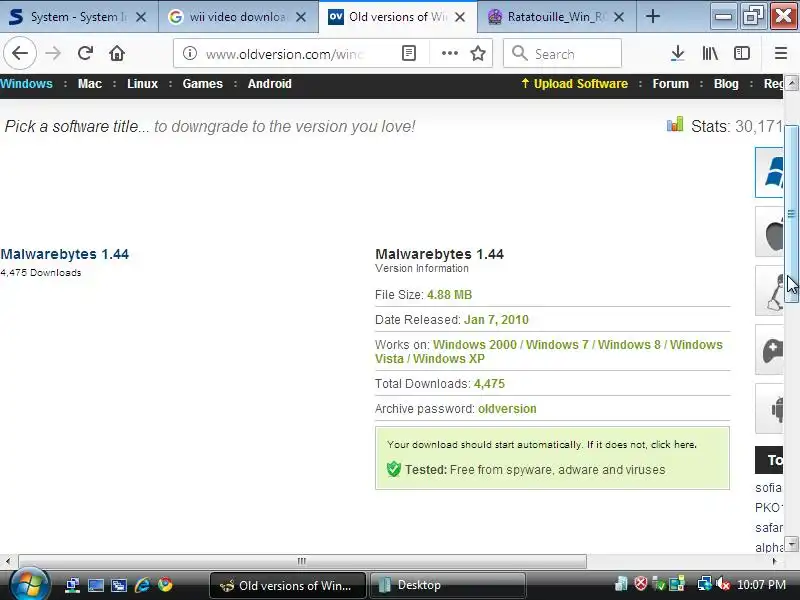800x600 pixels.
Task: Close the wii video download tab
Action: (301, 17)
